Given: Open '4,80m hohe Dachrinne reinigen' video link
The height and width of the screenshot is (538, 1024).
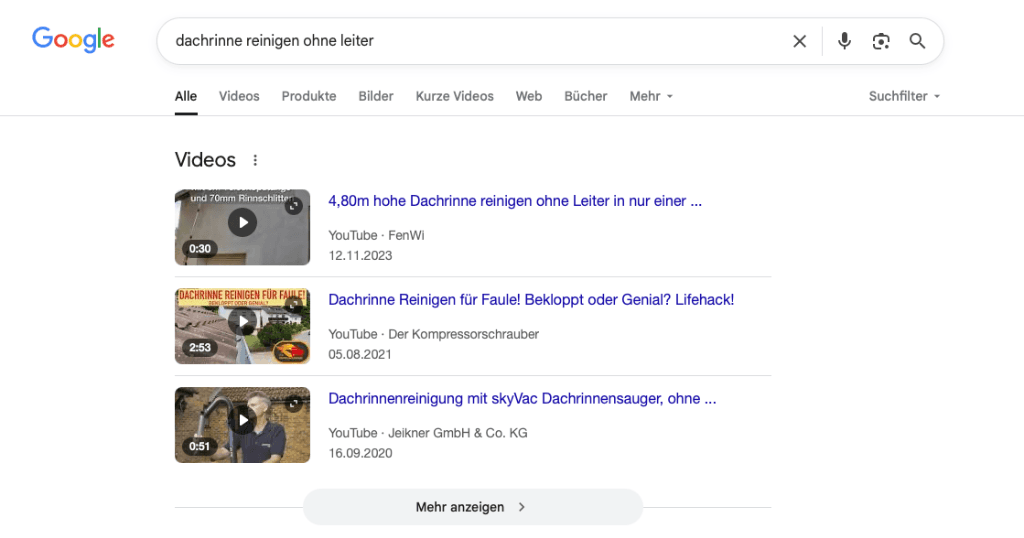Looking at the screenshot, I should click(x=514, y=201).
